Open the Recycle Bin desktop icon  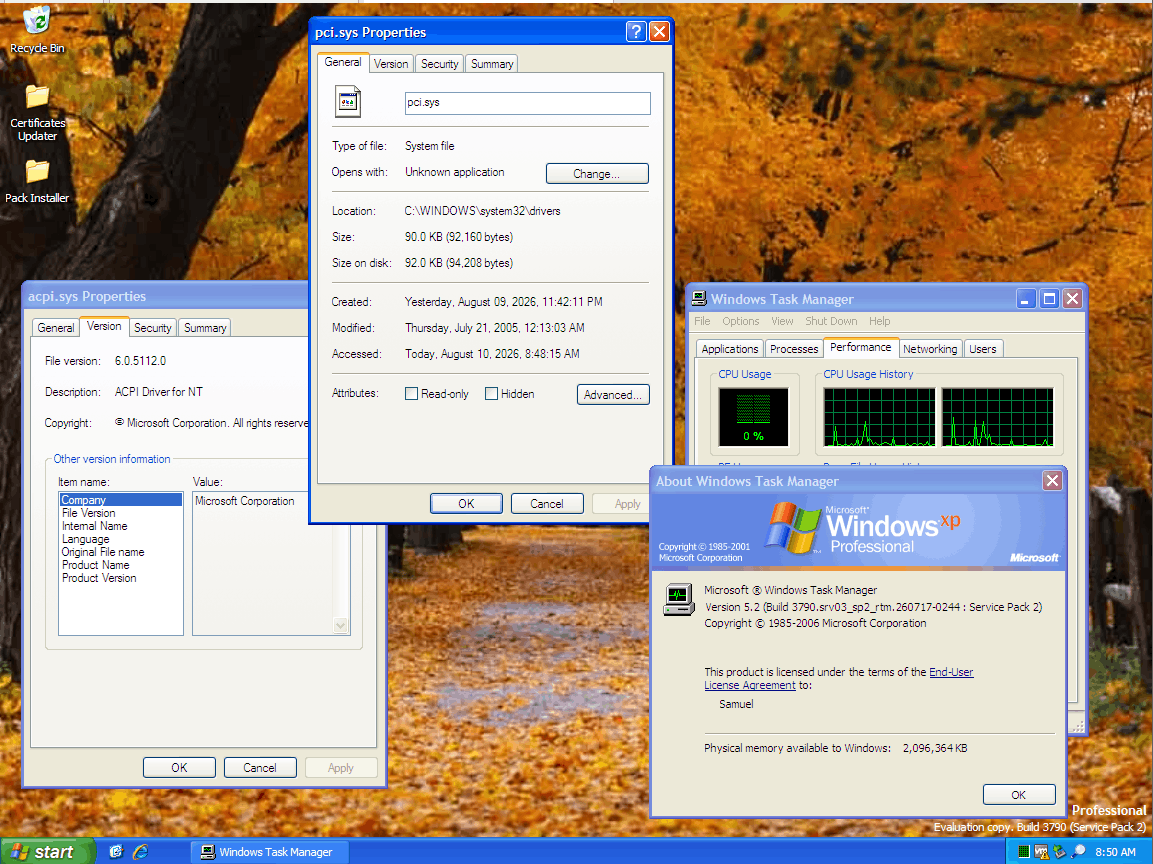pyautogui.click(x=37, y=29)
